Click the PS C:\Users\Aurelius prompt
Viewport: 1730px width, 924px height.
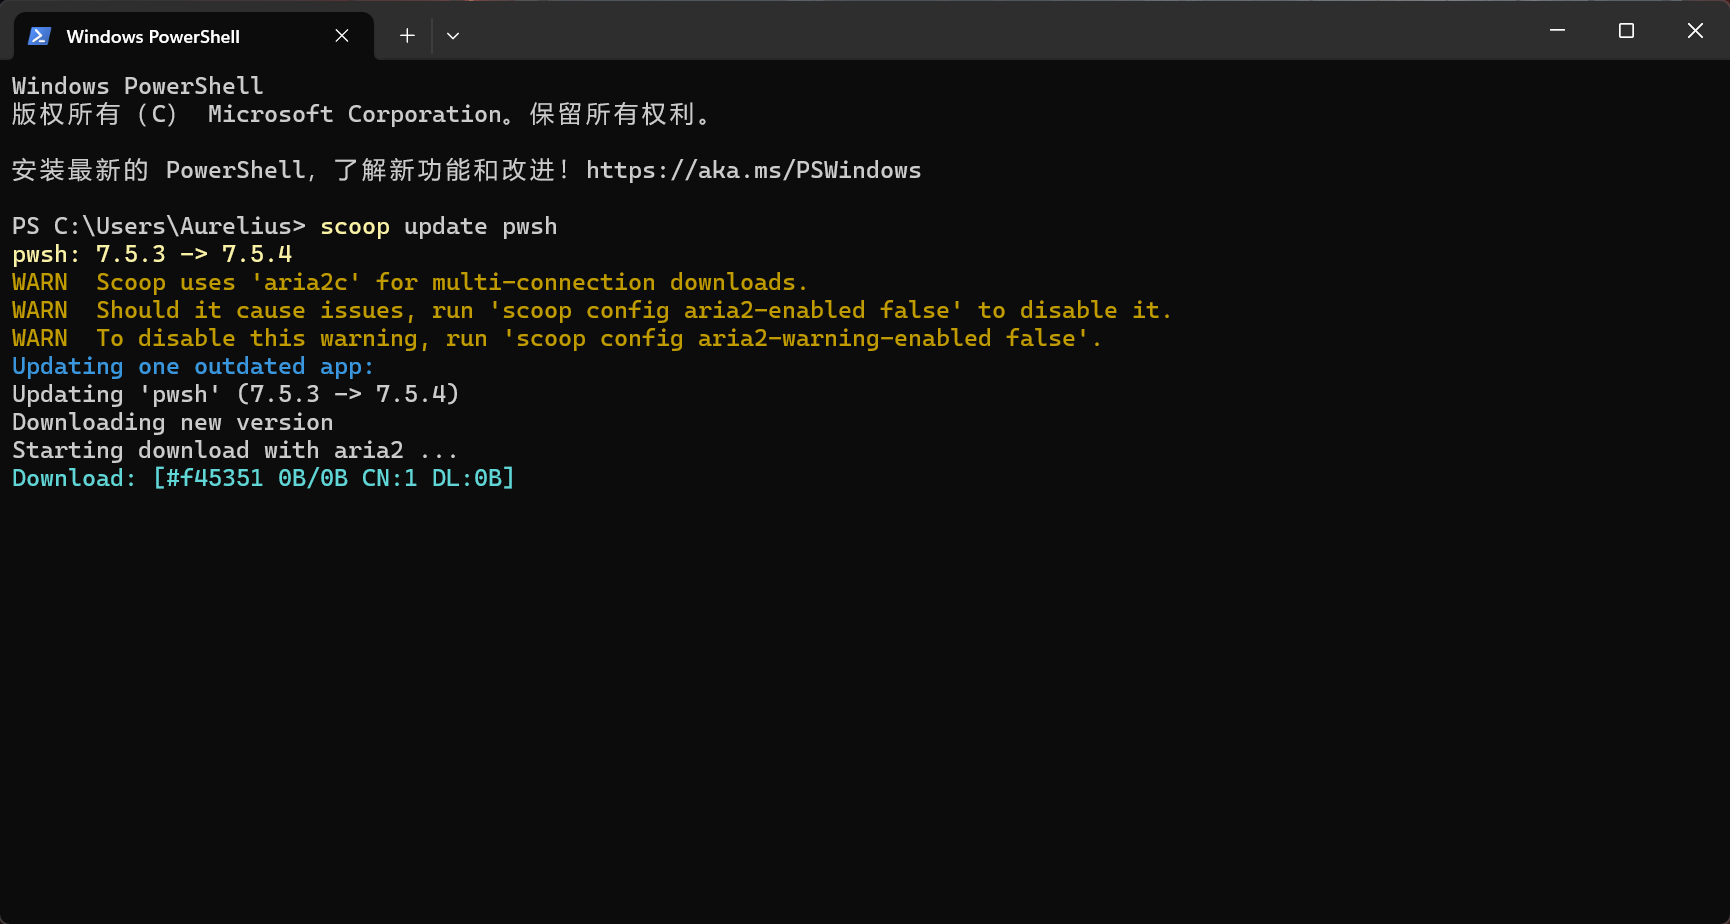(158, 227)
